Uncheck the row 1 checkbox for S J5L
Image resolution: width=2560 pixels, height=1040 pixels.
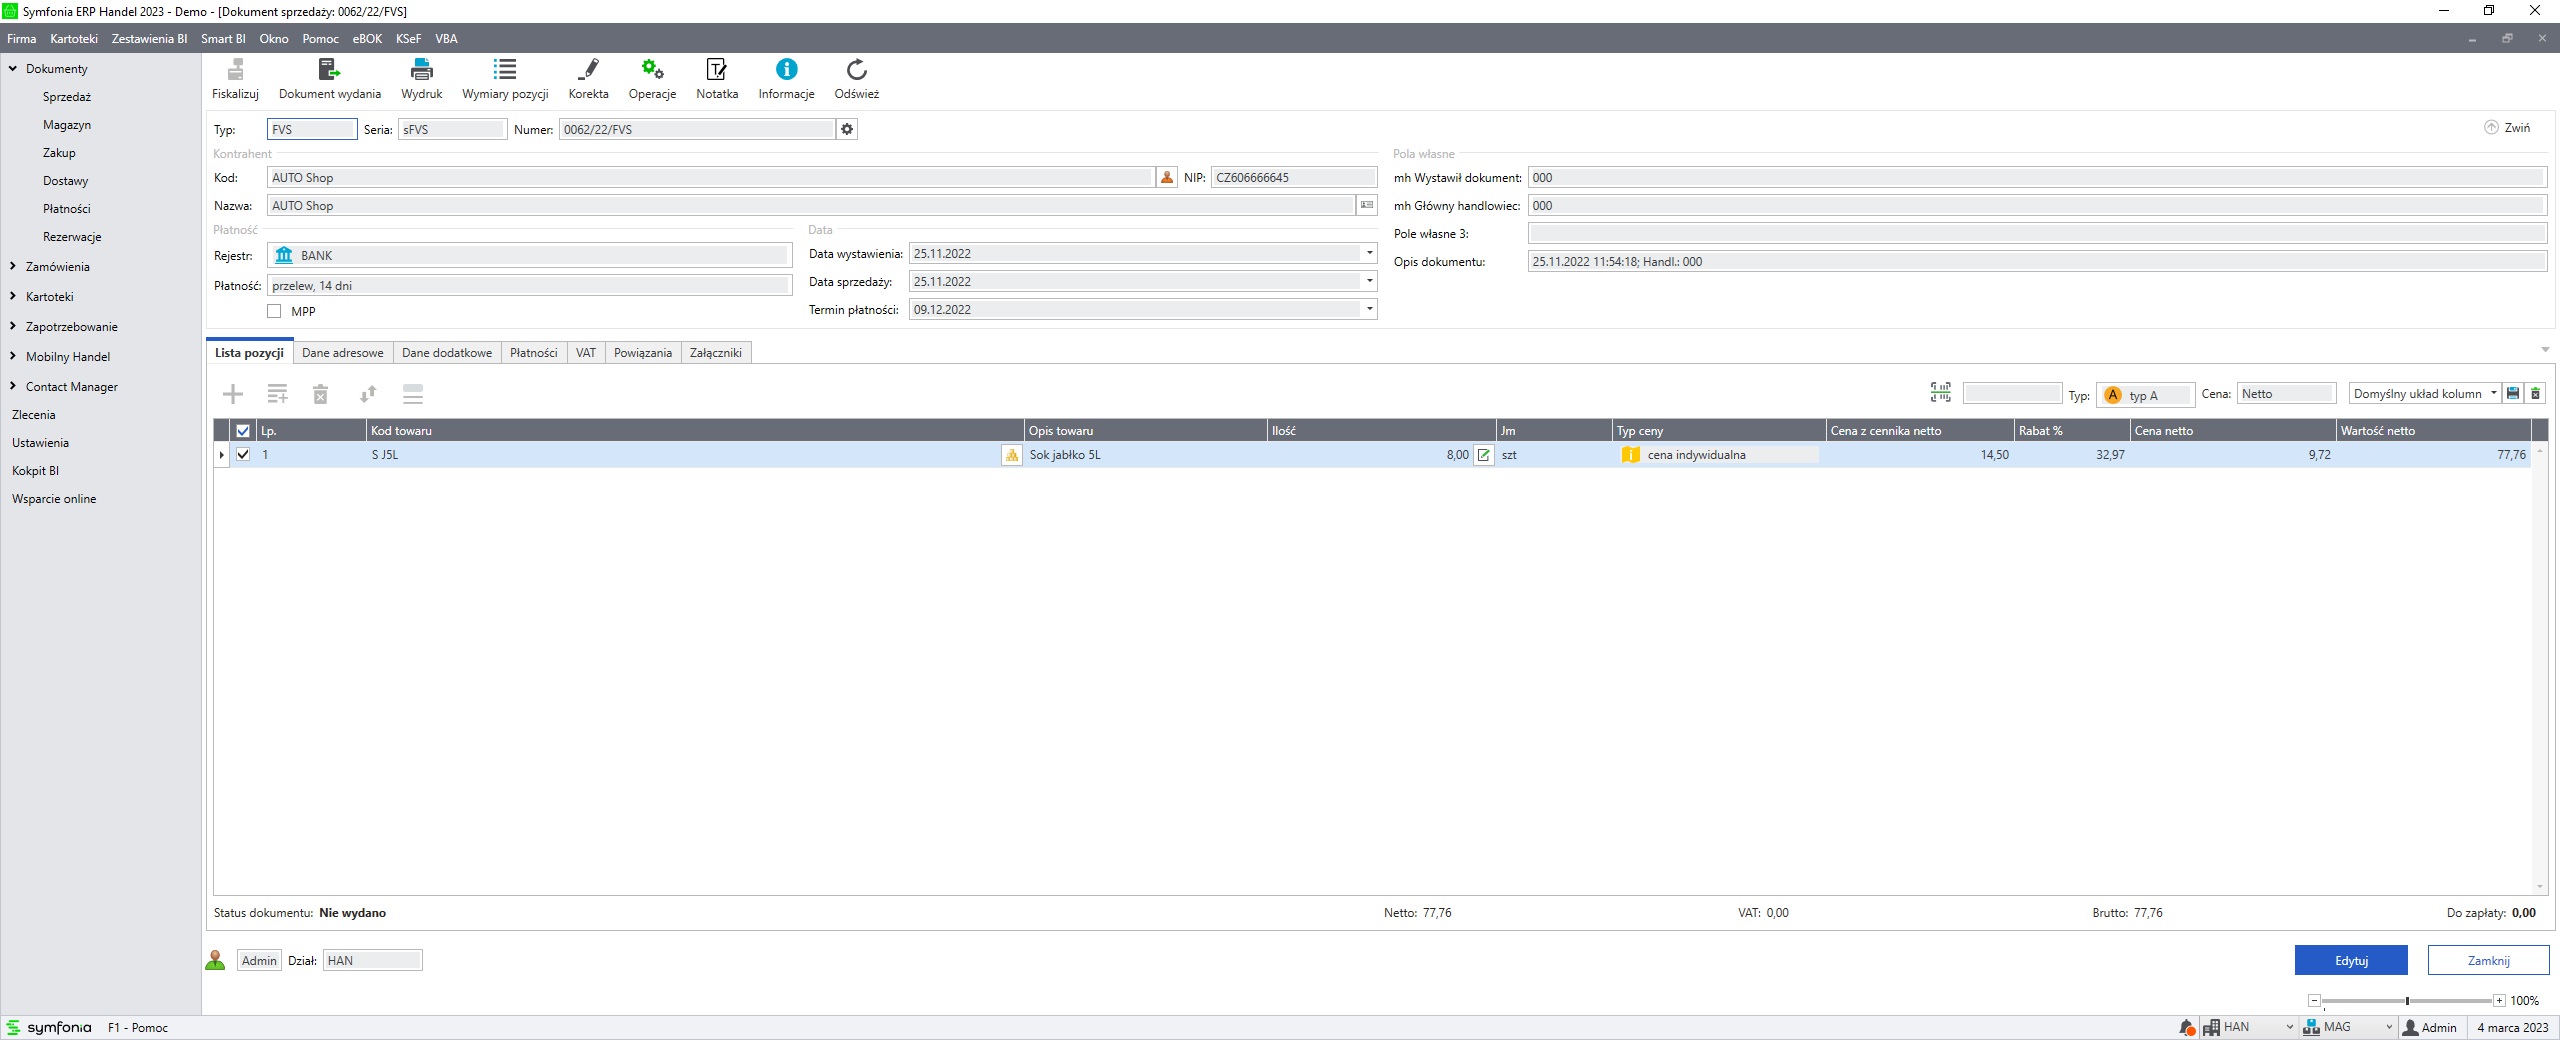pos(243,454)
